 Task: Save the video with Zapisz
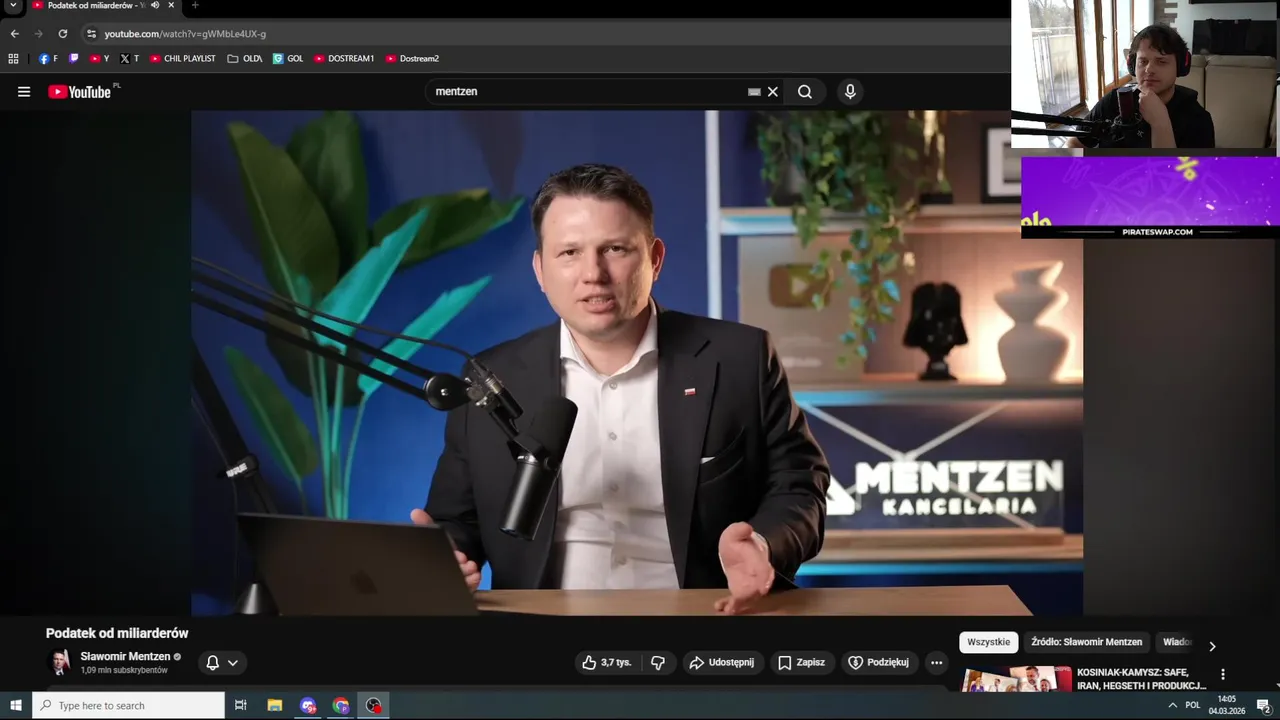coord(802,662)
